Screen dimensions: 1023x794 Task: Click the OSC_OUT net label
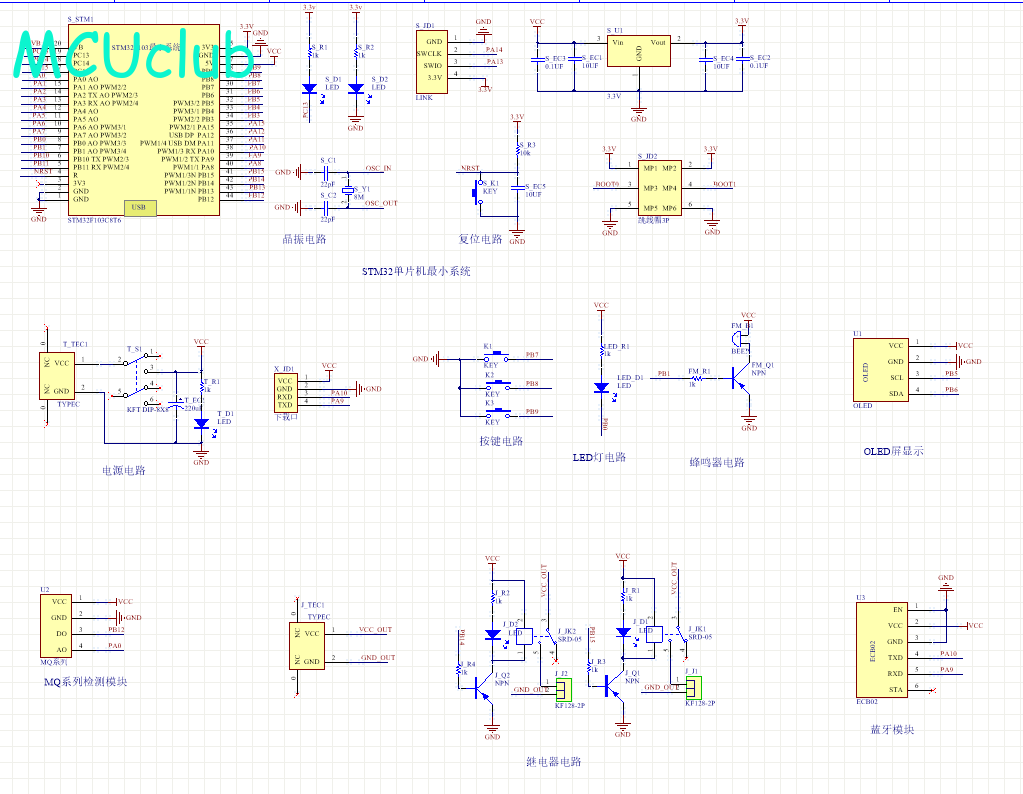381,203
